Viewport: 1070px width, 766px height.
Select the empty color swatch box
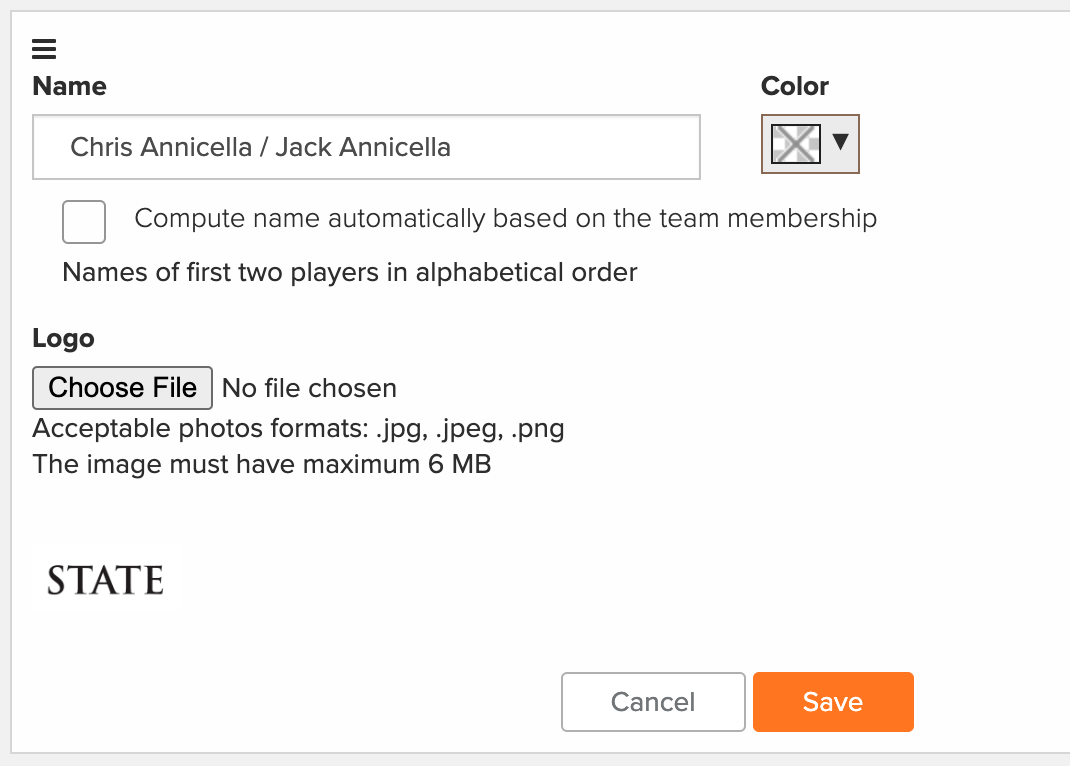pos(796,144)
